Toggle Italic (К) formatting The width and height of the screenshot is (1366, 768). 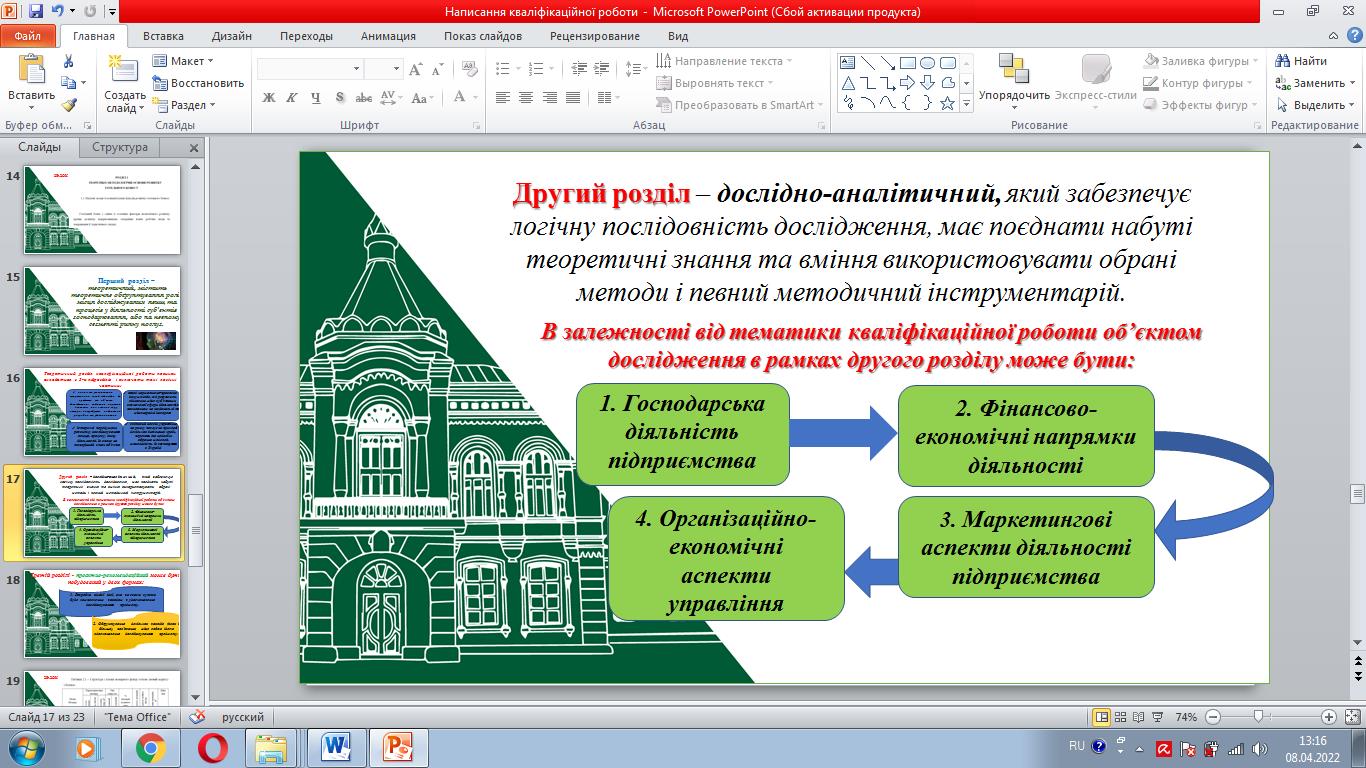coord(292,98)
